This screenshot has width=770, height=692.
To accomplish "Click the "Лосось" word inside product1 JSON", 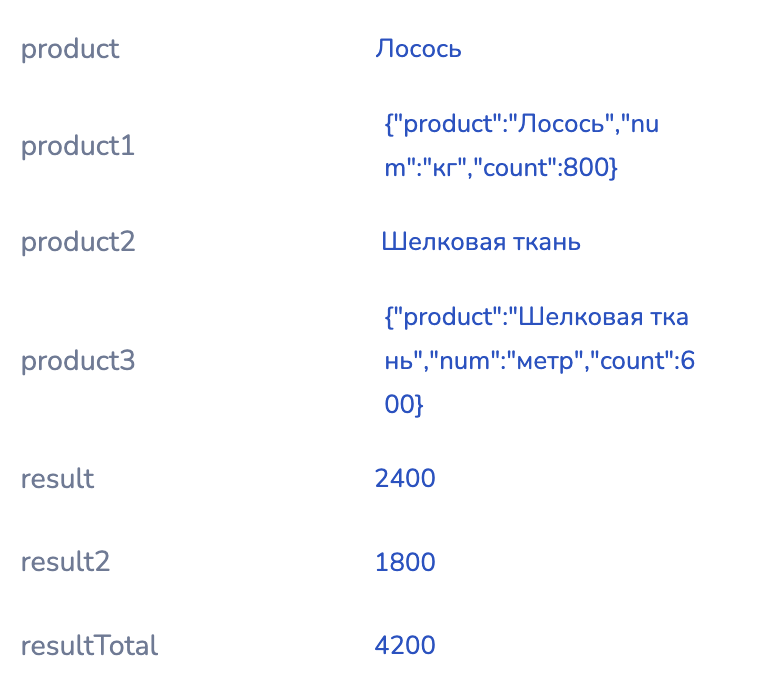I will [x=561, y=124].
